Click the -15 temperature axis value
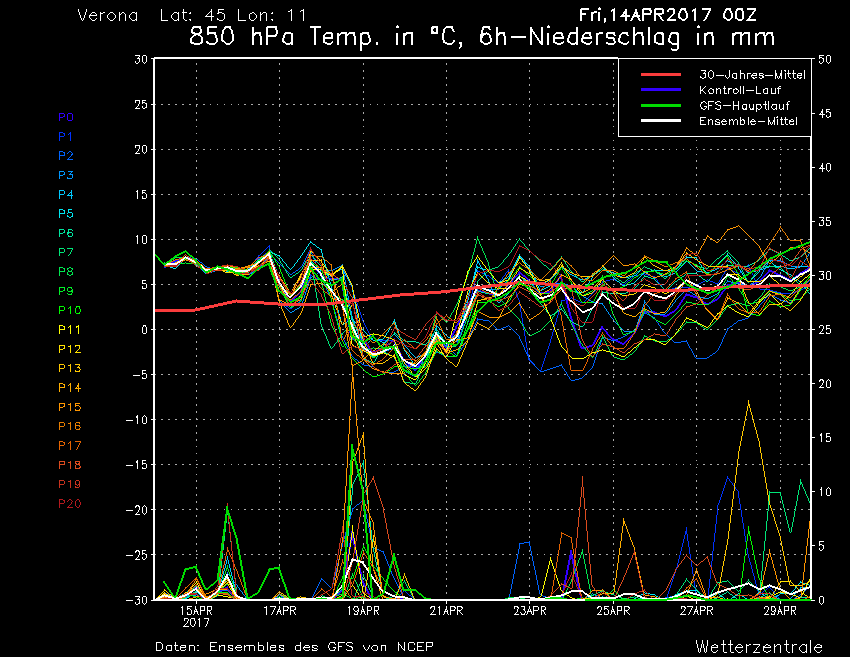The width and height of the screenshot is (850, 657). [137, 465]
